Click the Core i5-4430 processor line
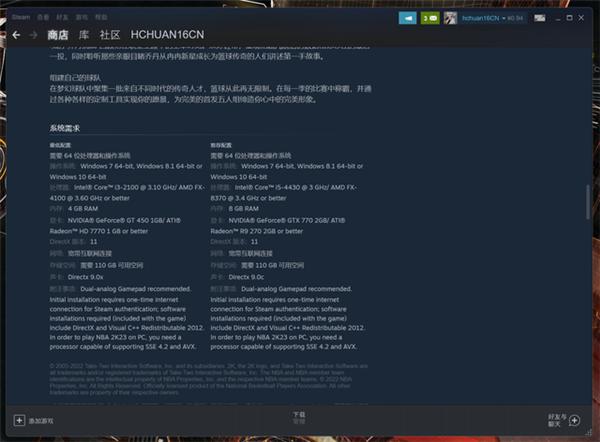This screenshot has width=600, height=442. coord(296,188)
